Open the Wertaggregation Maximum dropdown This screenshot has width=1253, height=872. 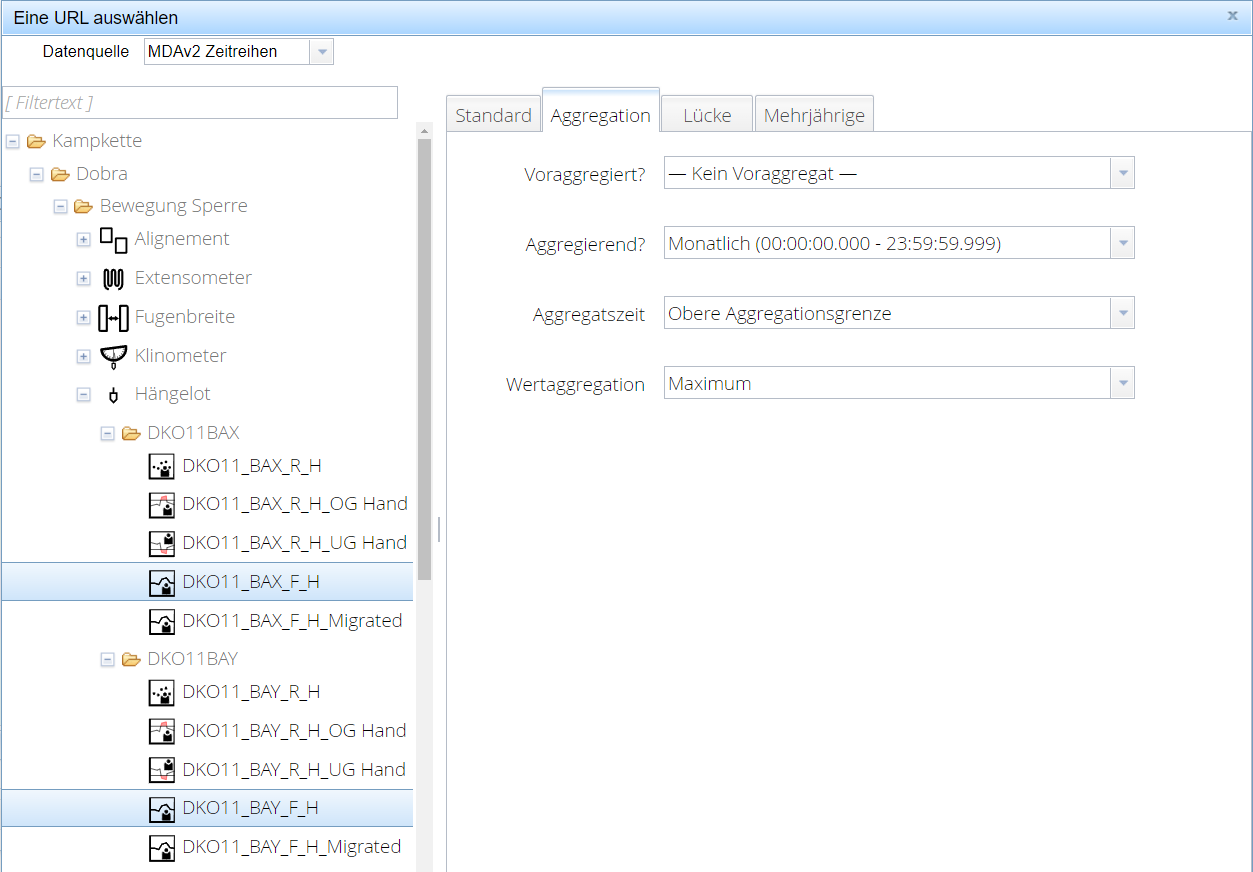(1122, 384)
